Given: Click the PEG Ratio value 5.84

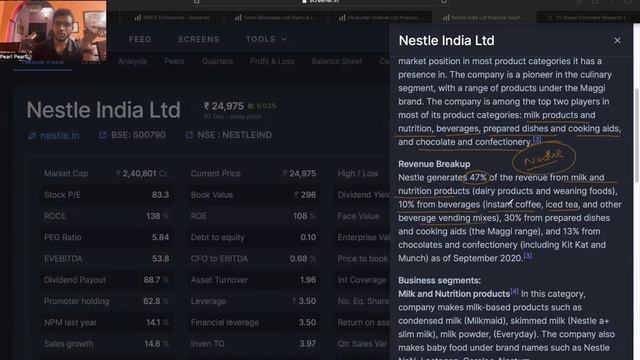Looking at the screenshot, I should [x=160, y=237].
